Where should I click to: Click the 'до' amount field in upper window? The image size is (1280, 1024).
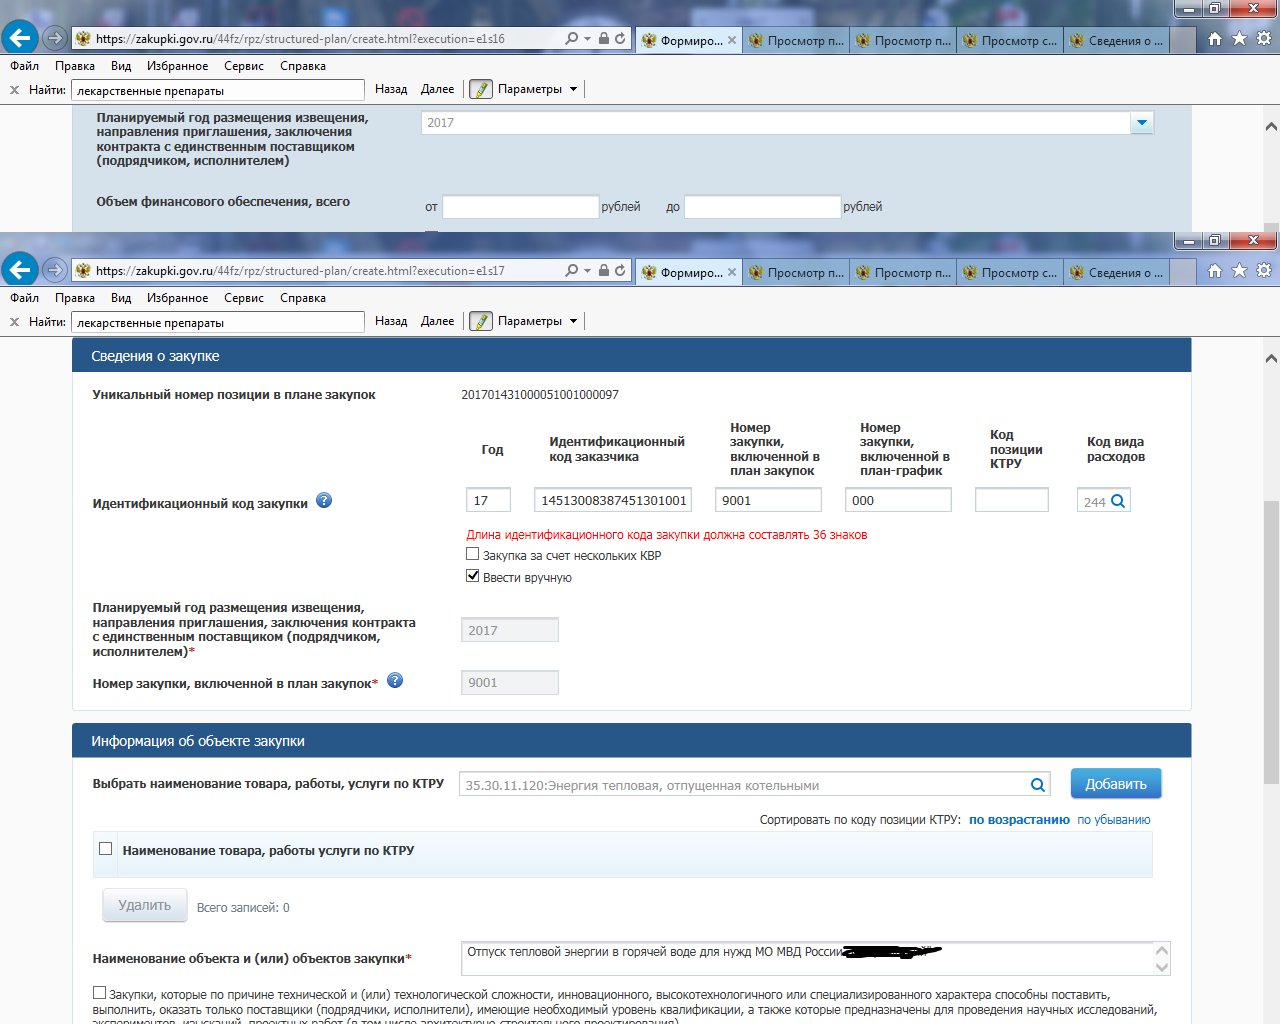[763, 207]
